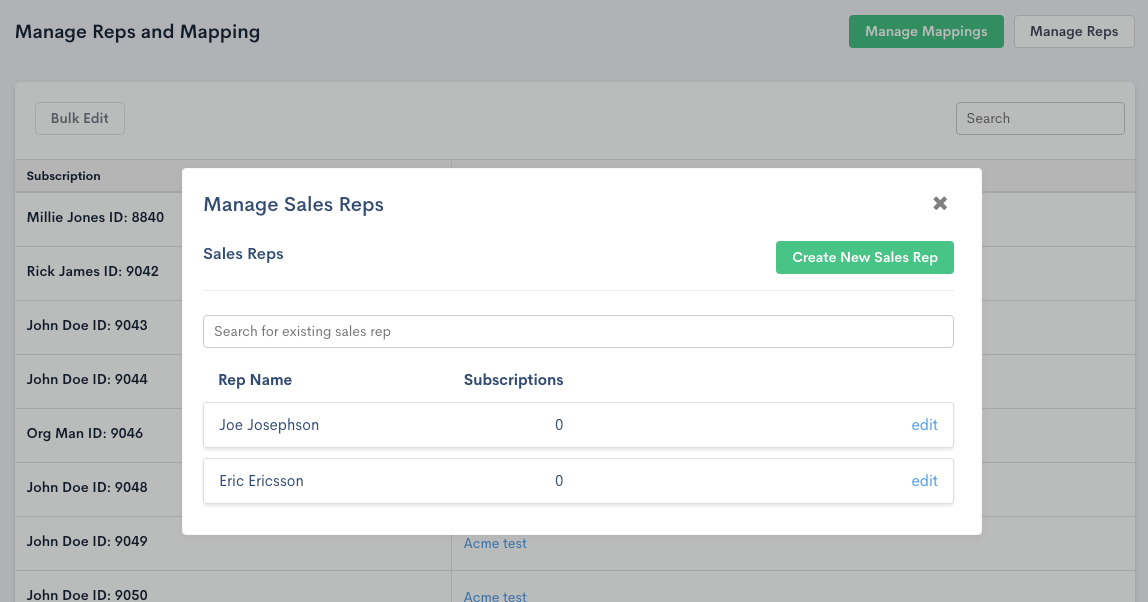Edit the Joe Josephson sales rep
Image resolution: width=1148 pixels, height=602 pixels.
(x=924, y=425)
